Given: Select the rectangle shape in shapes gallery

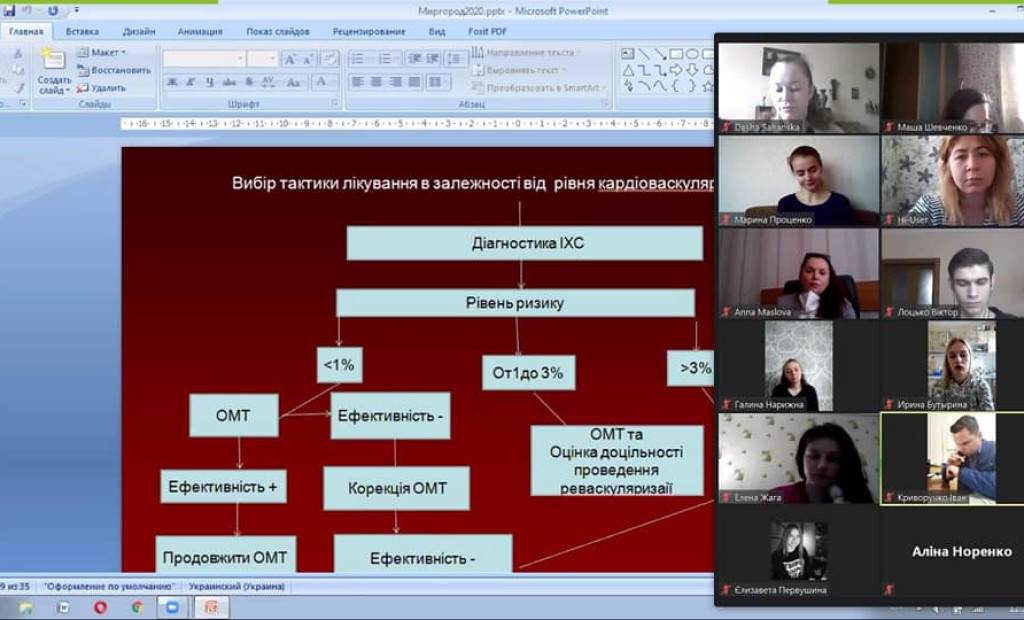Looking at the screenshot, I should coord(676,54).
